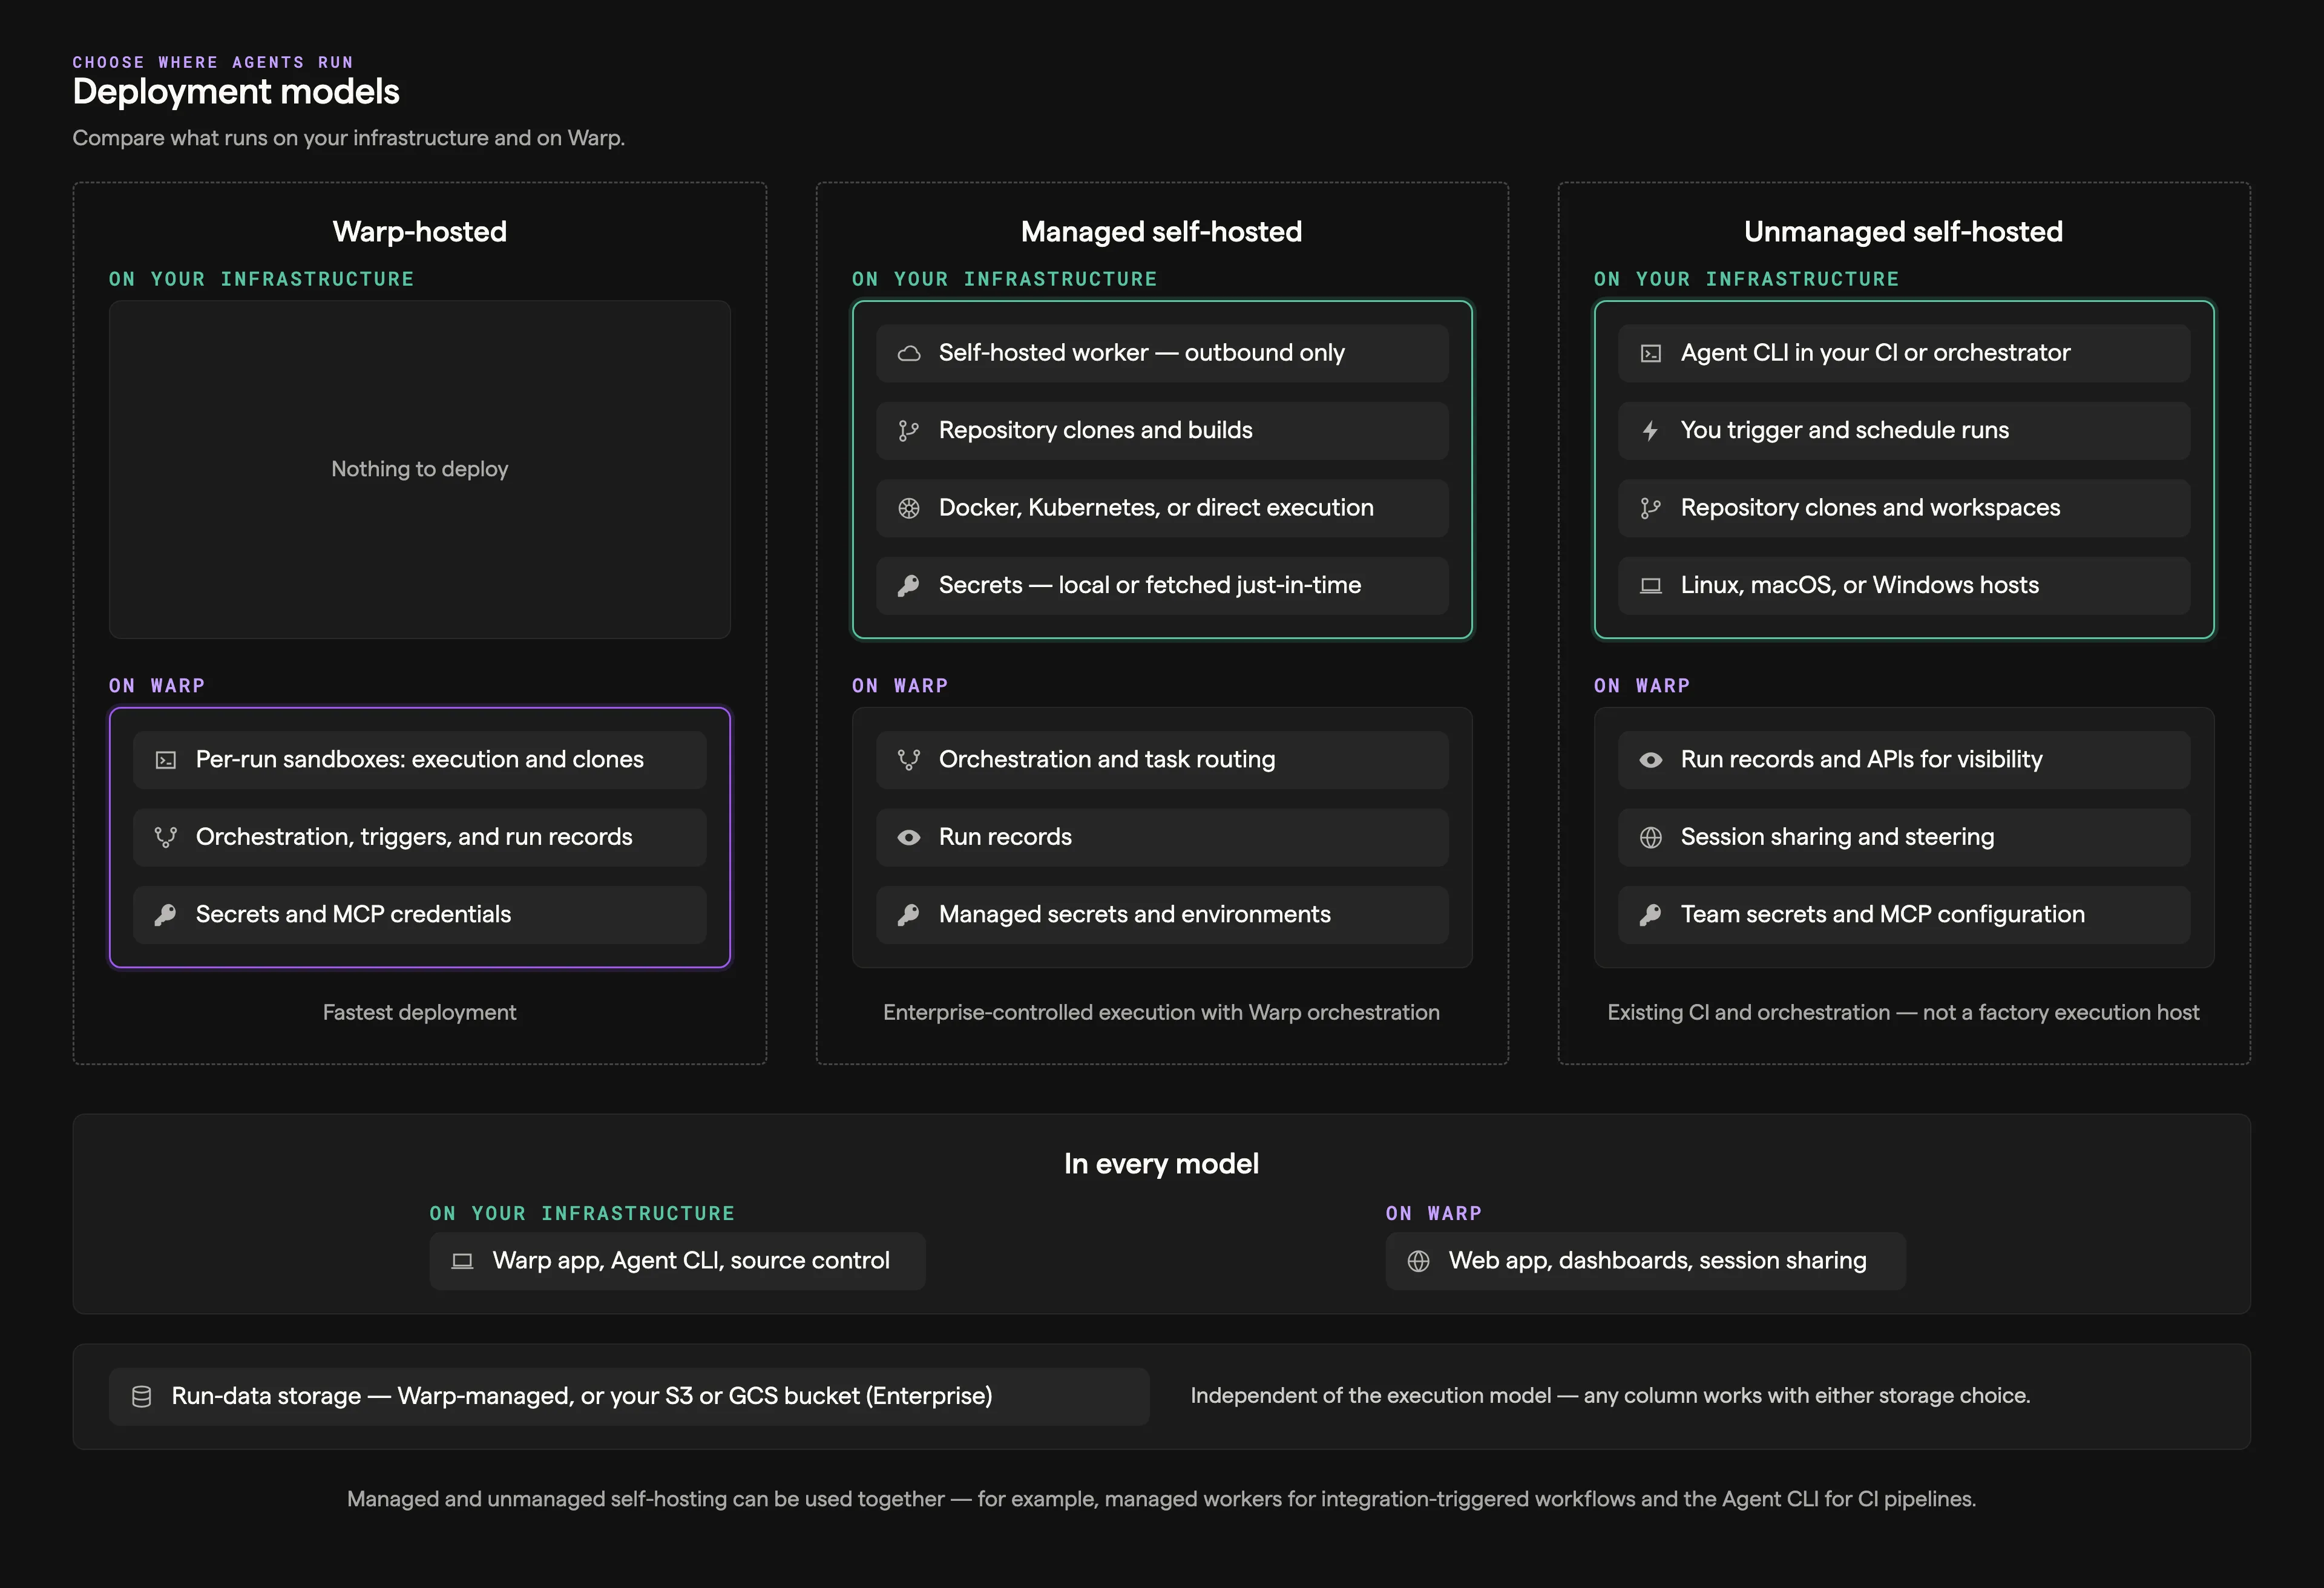The width and height of the screenshot is (2324, 1588).
Task: Click the laptop icon beside Warp app, Agent CLI
Action: (462, 1262)
